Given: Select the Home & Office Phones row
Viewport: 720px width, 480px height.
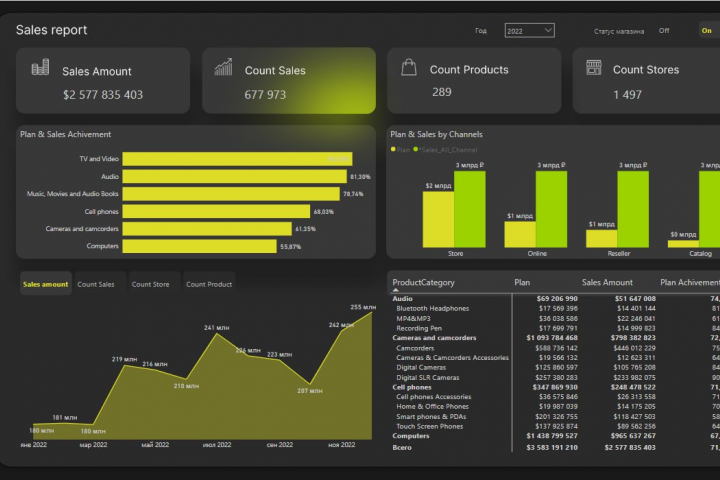Looking at the screenshot, I should click(556, 407).
